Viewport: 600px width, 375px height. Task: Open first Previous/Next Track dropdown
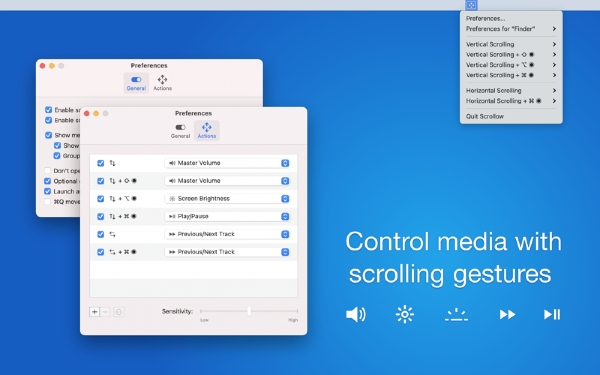coord(227,234)
